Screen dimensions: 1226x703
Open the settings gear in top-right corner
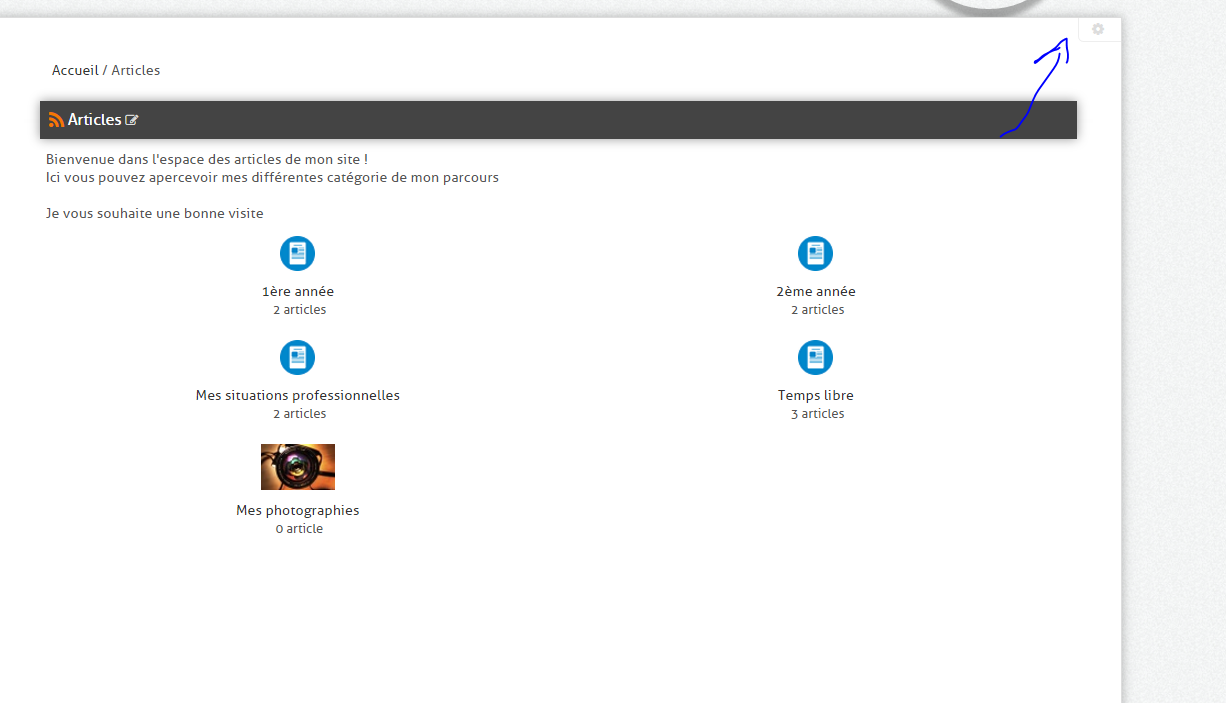point(1098,29)
